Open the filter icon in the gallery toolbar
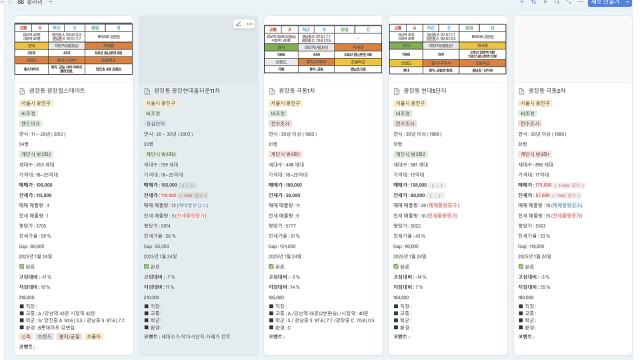 click(522, 2)
